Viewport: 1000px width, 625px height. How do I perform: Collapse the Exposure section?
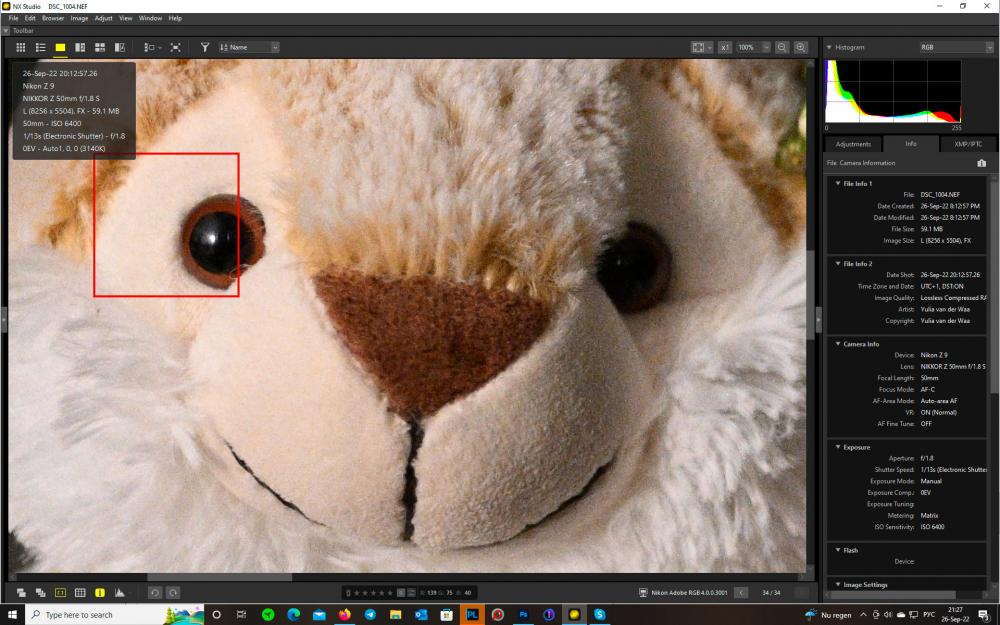838,447
